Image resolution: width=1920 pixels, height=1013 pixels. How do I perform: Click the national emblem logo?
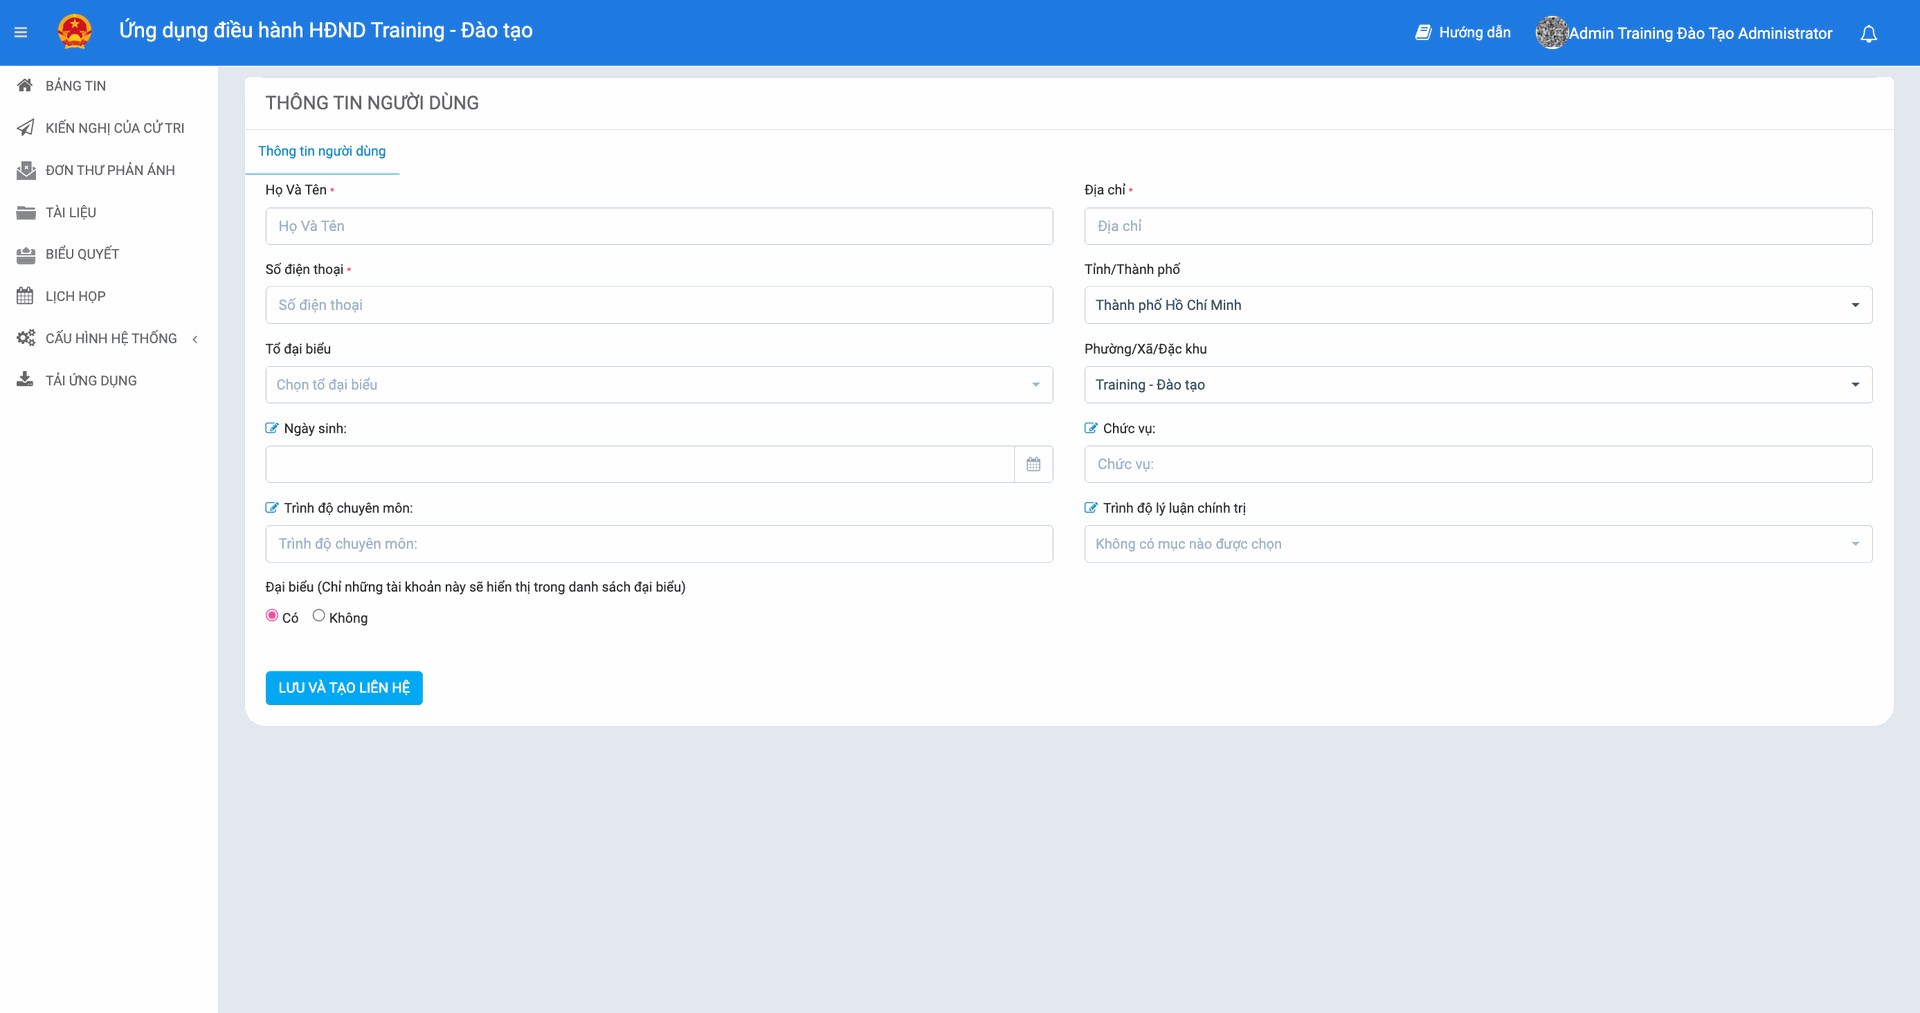[x=75, y=32]
